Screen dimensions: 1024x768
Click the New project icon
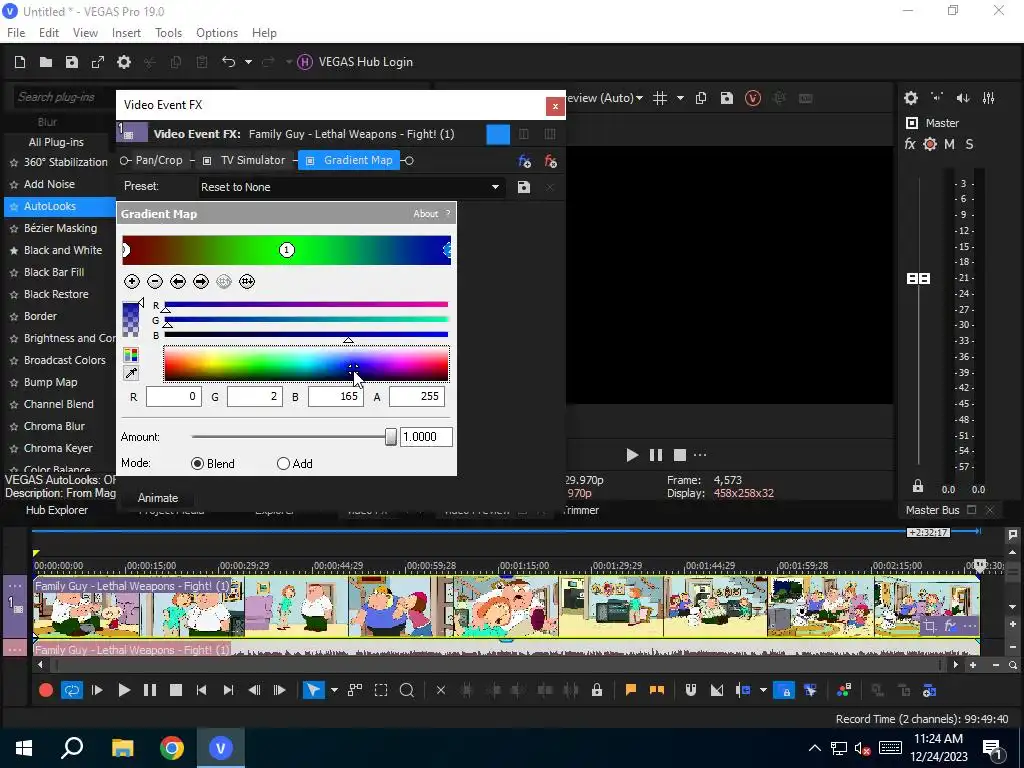click(20, 62)
